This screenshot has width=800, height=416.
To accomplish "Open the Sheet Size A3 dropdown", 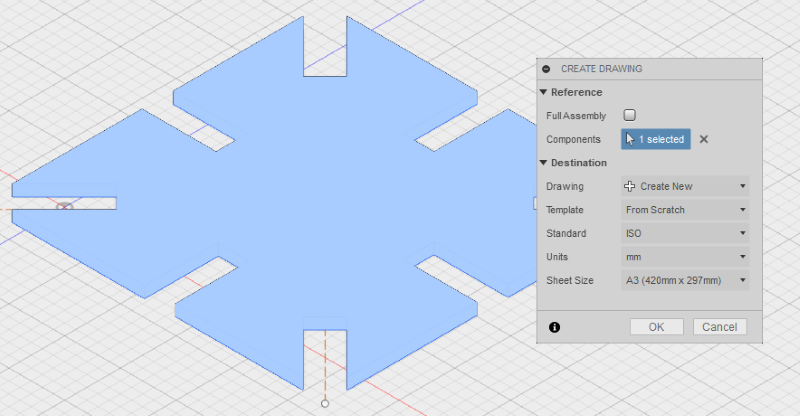I will click(685, 280).
